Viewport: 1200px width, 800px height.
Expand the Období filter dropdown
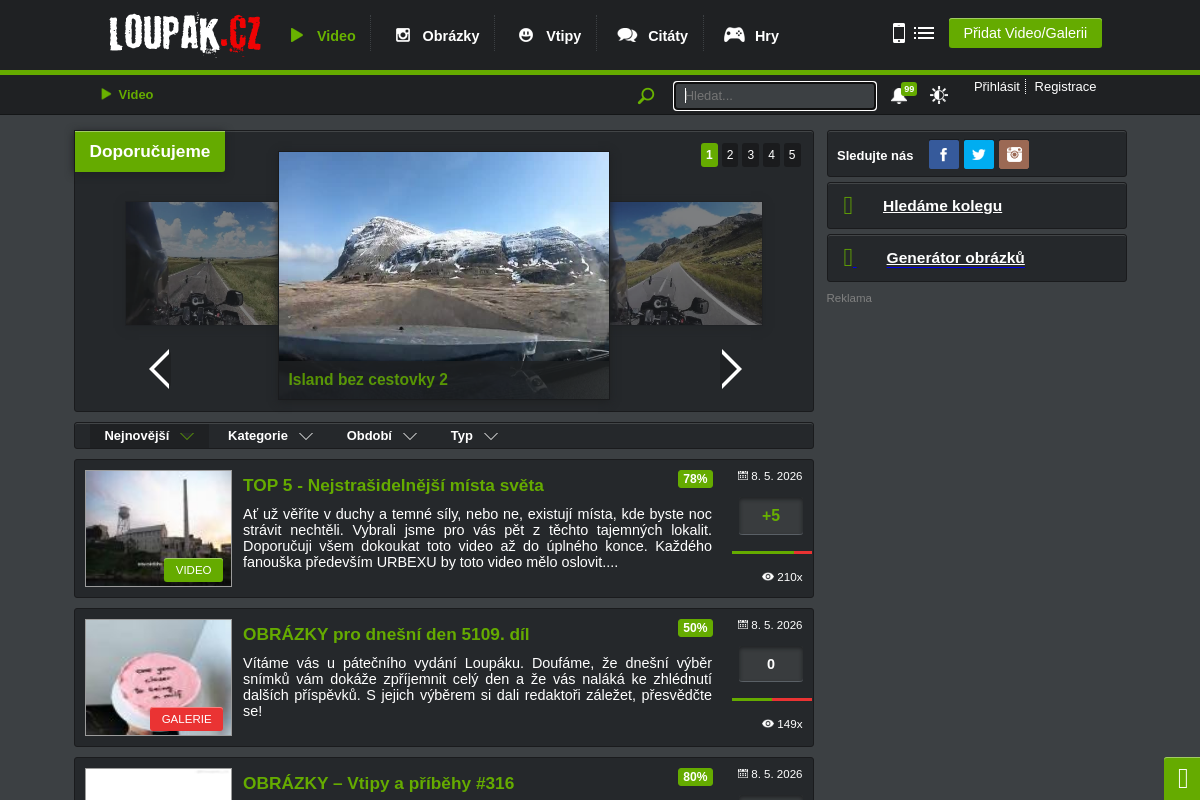[x=381, y=436]
